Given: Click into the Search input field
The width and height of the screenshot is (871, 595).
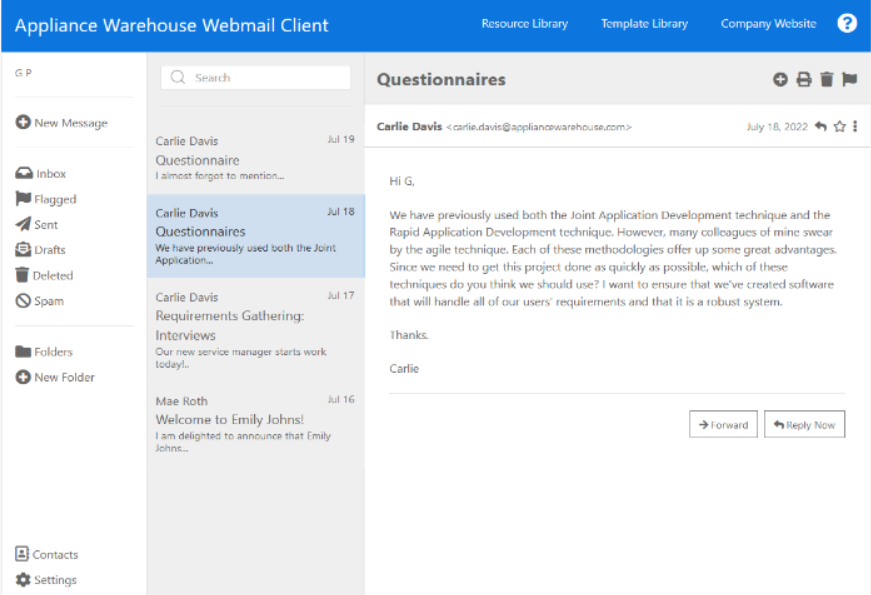Looking at the screenshot, I should pos(256,77).
